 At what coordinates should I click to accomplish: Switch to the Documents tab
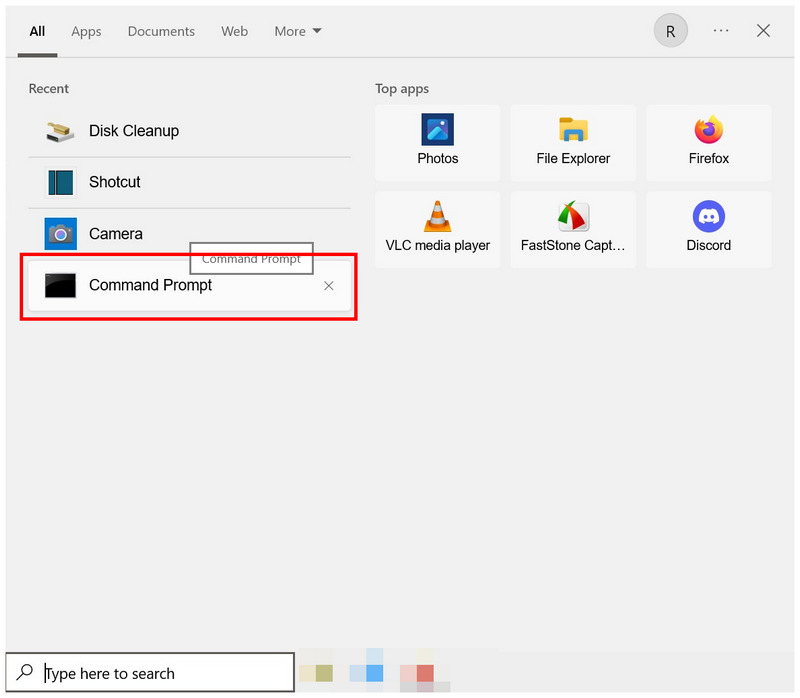[x=161, y=32]
